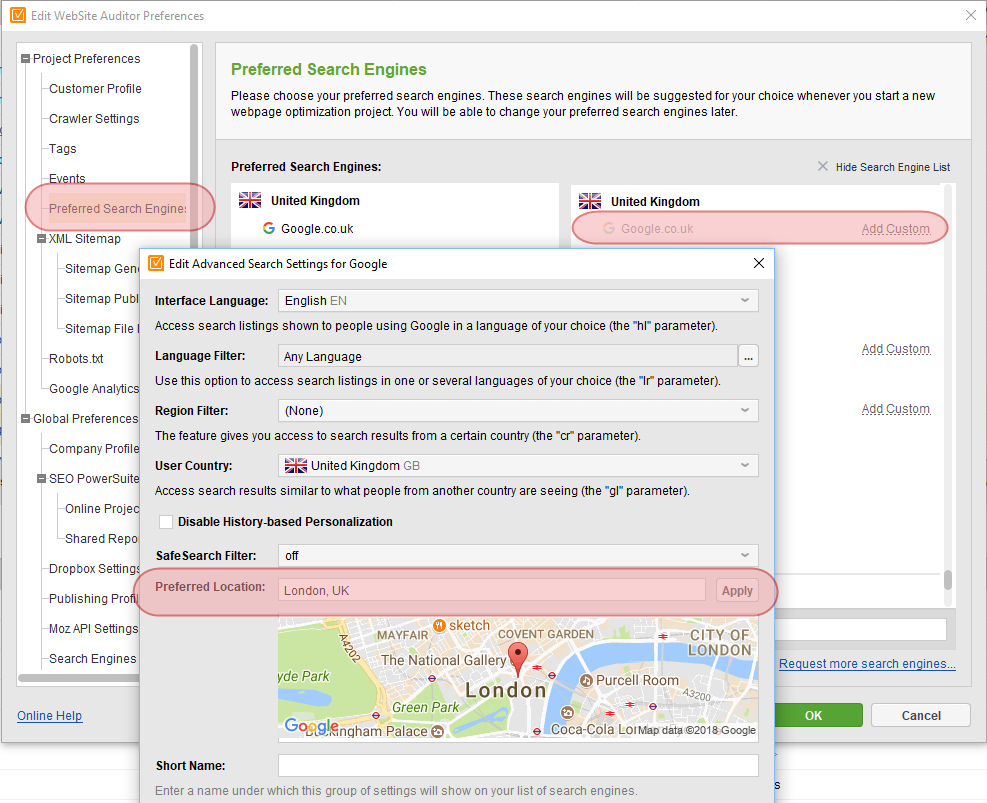Click the UK flag in the User Country field
Image resolution: width=987 pixels, height=803 pixels.
(296, 466)
